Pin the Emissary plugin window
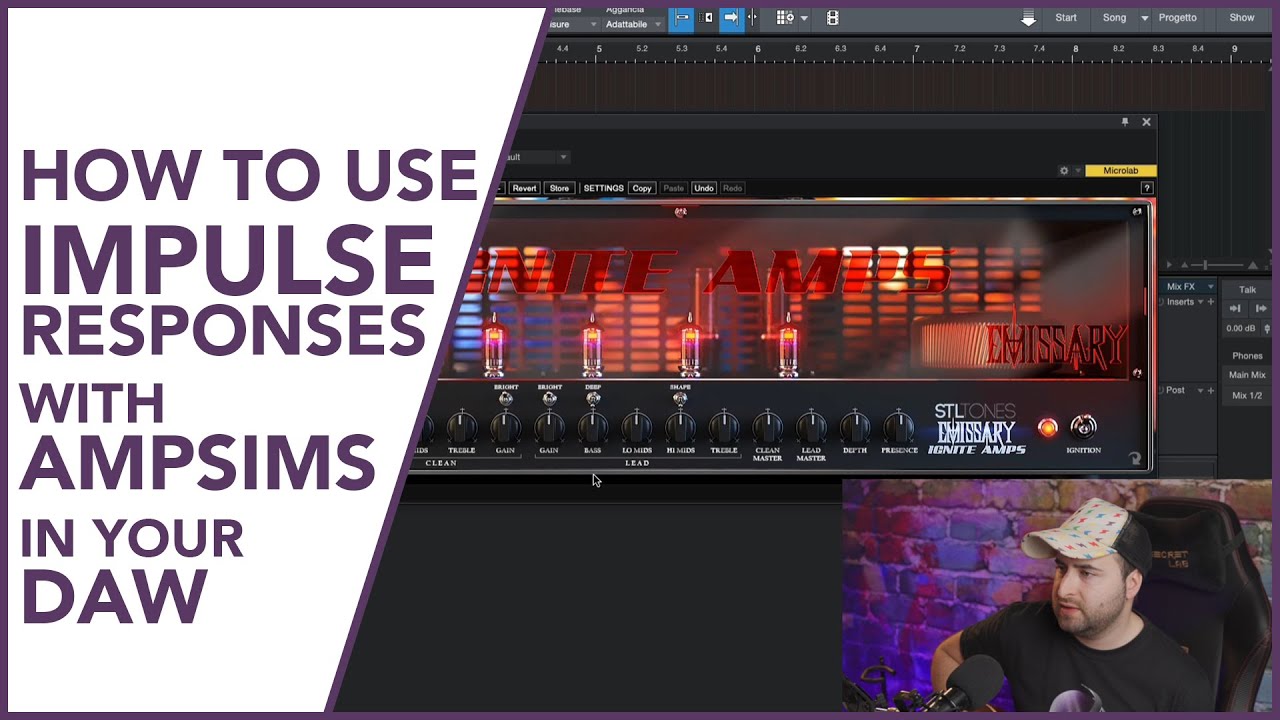Viewport: 1280px width, 720px height. tap(1125, 122)
